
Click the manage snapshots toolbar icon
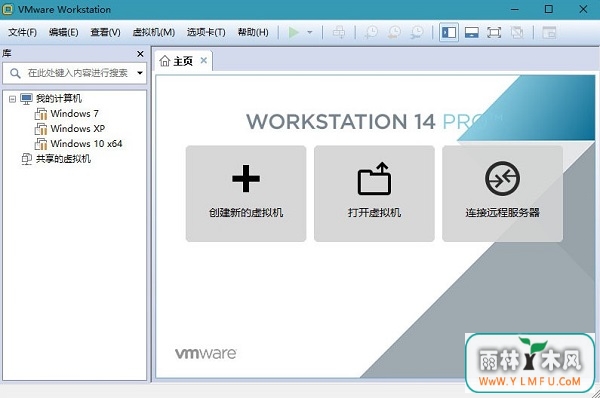pyautogui.click(x=417, y=33)
